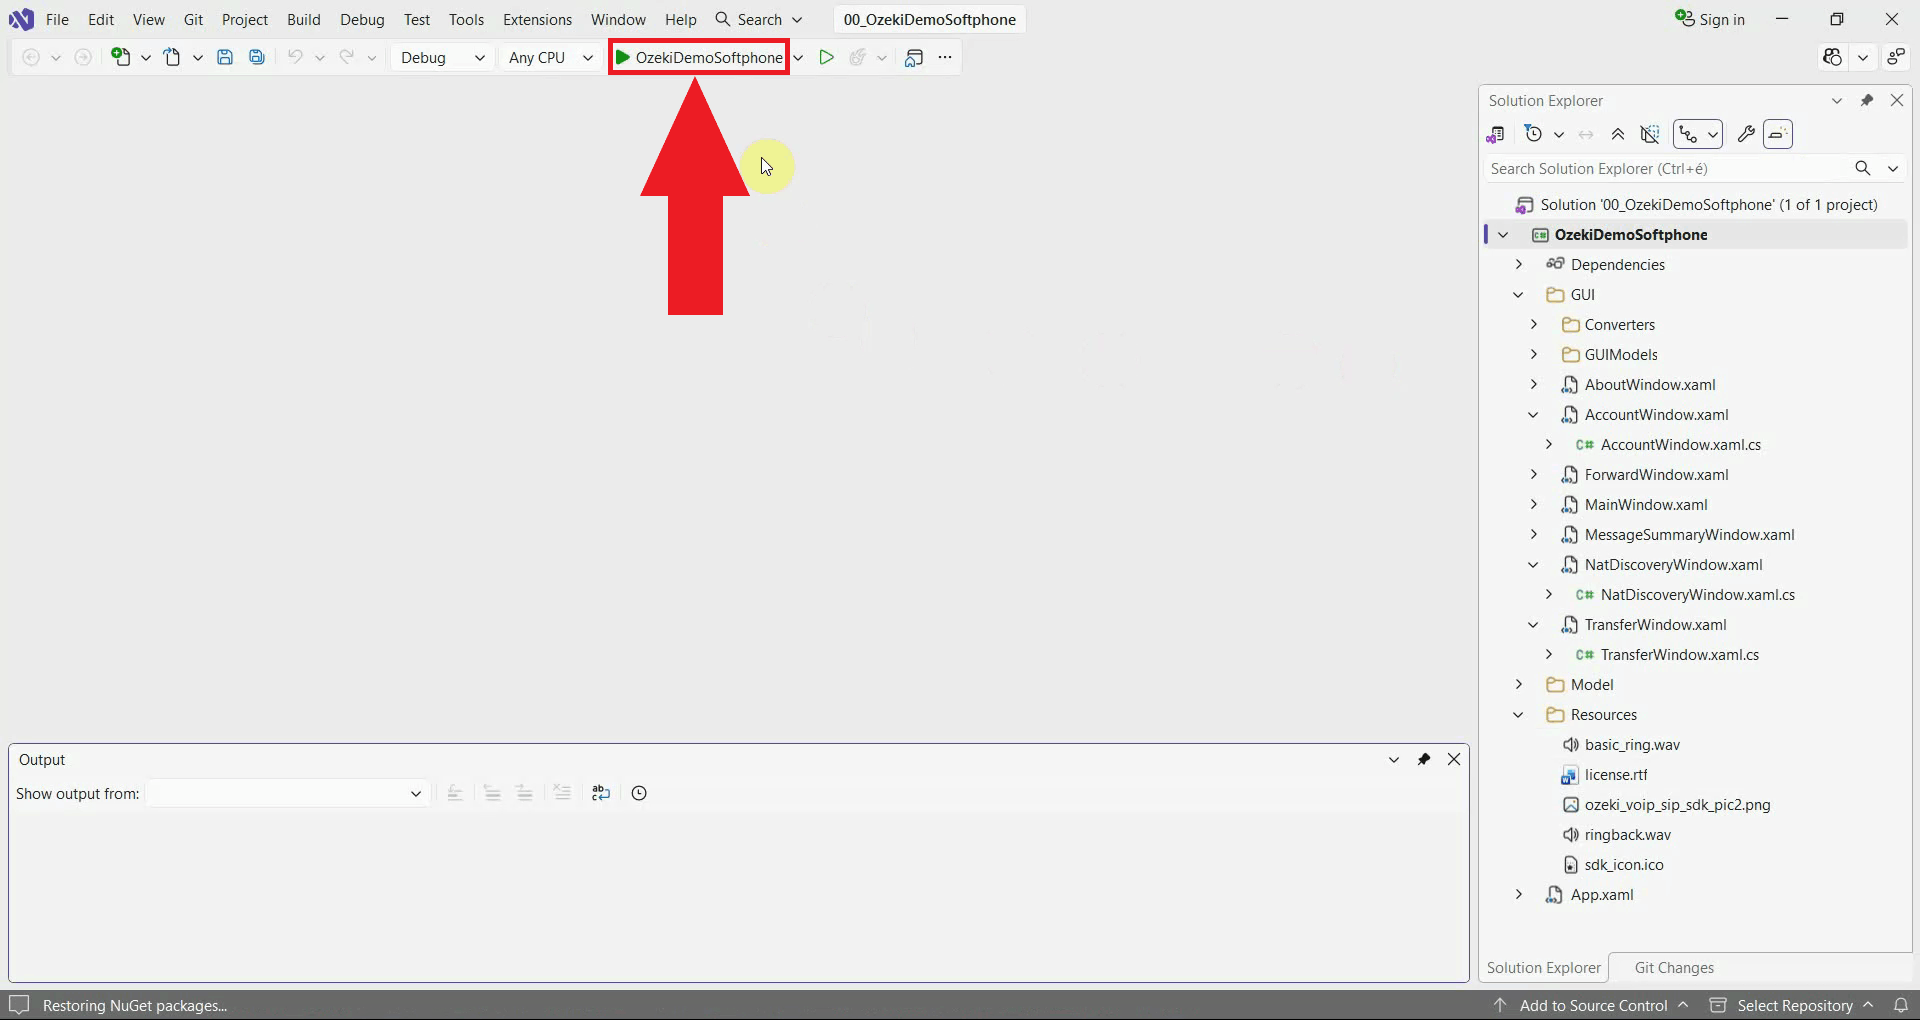This screenshot has width=1920, height=1020.
Task: Collapse the GUI folder node
Action: click(x=1518, y=294)
